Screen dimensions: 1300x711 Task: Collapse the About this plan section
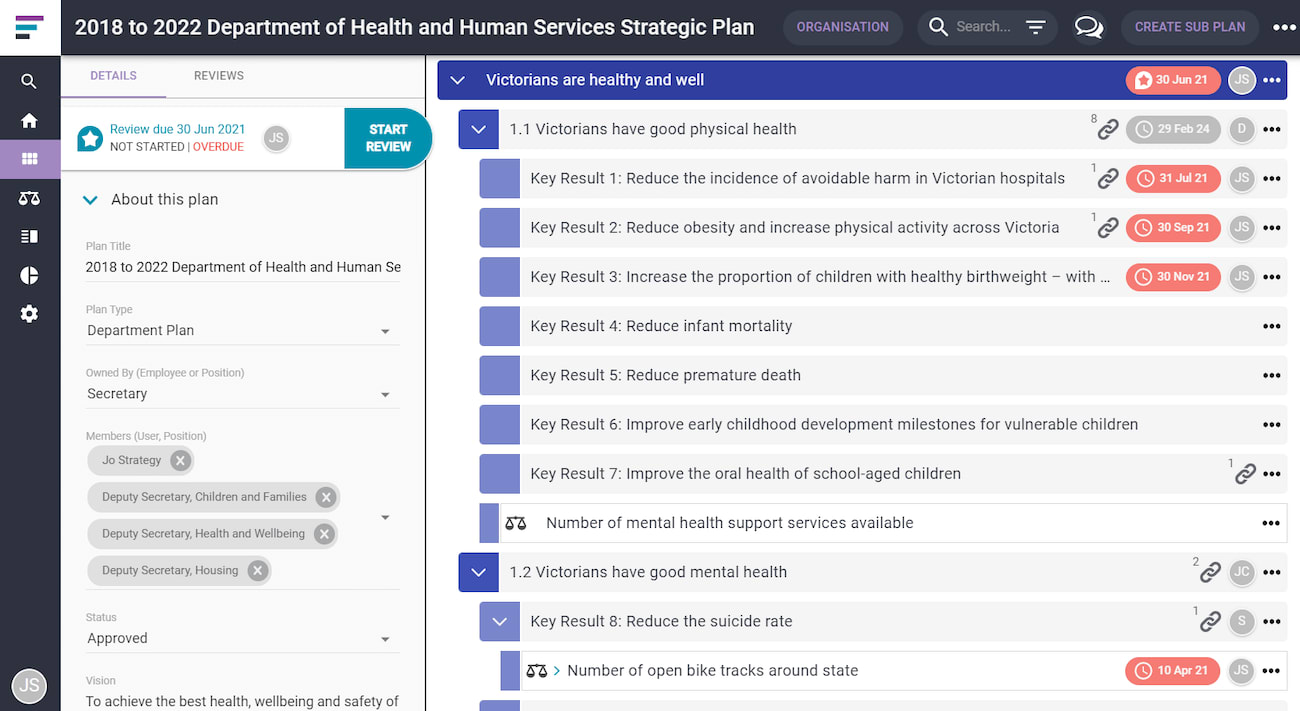coord(90,199)
